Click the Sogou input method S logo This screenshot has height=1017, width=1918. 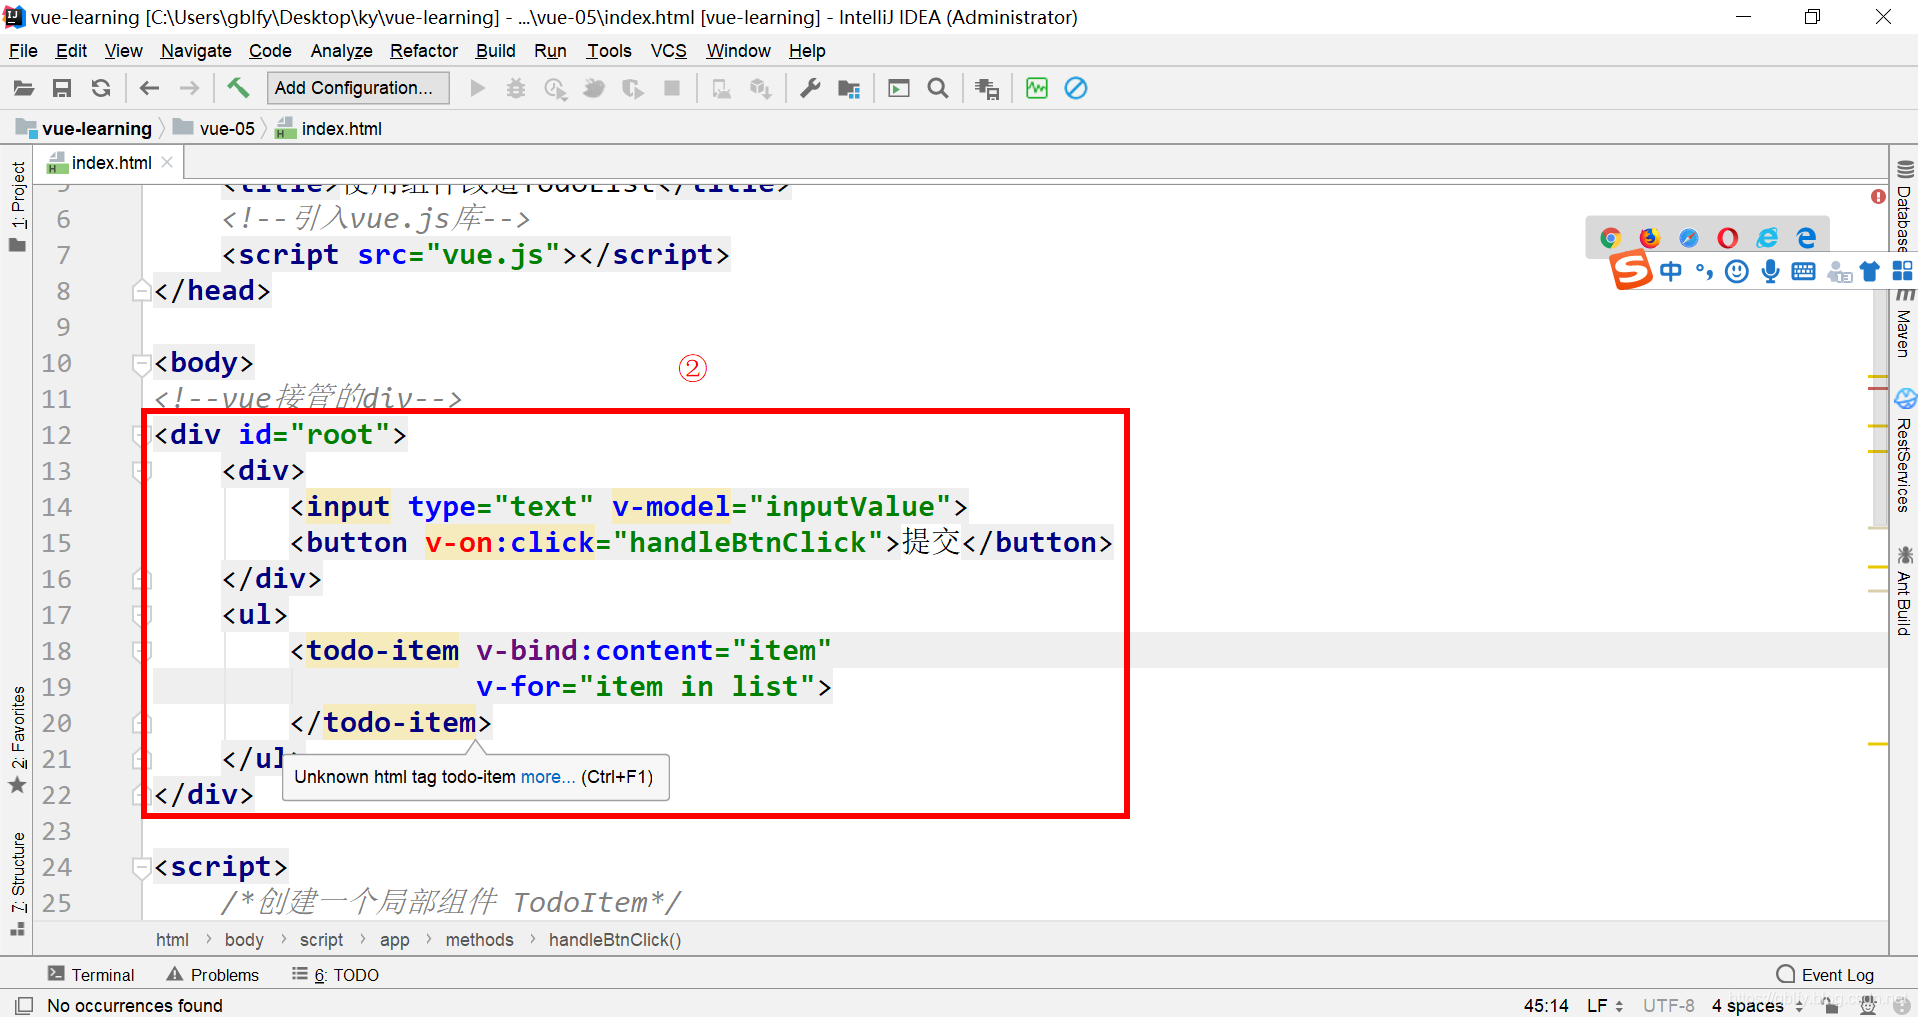[1631, 270]
